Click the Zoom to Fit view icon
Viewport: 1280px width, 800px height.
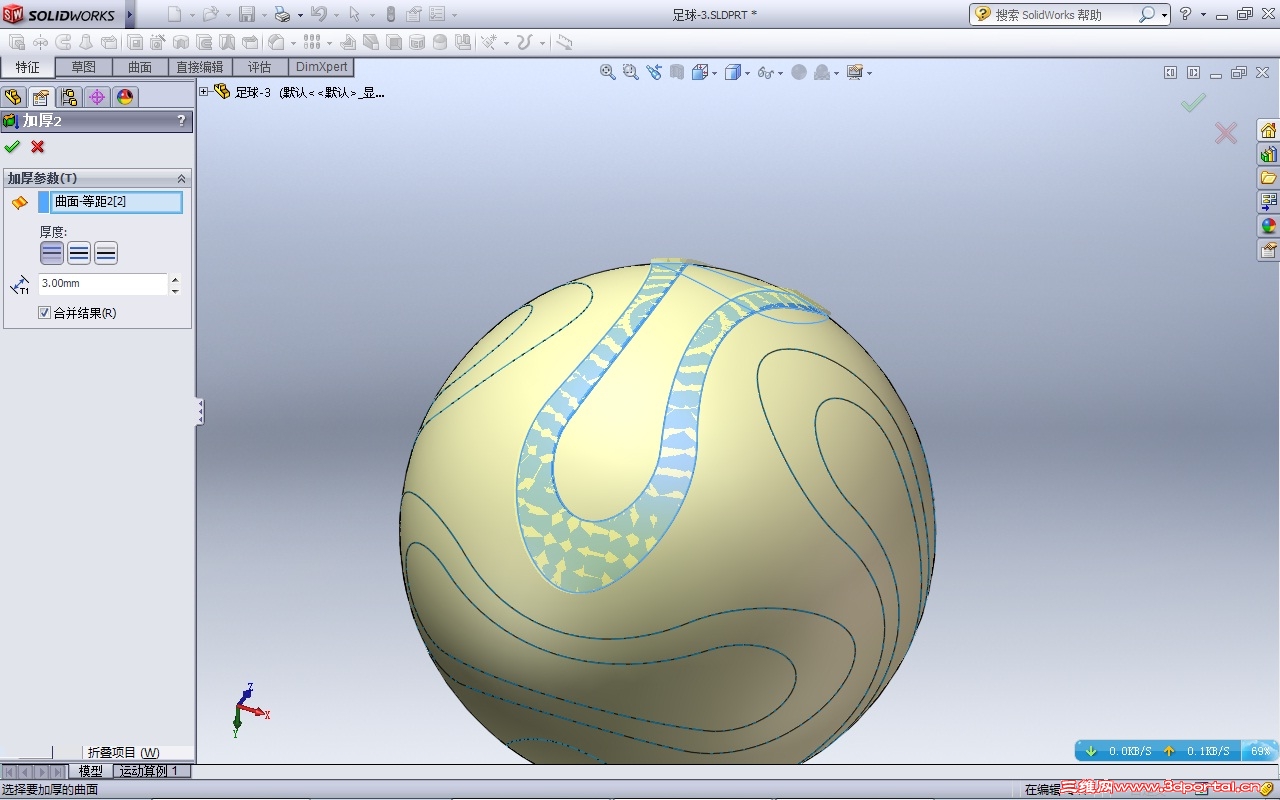[x=608, y=72]
